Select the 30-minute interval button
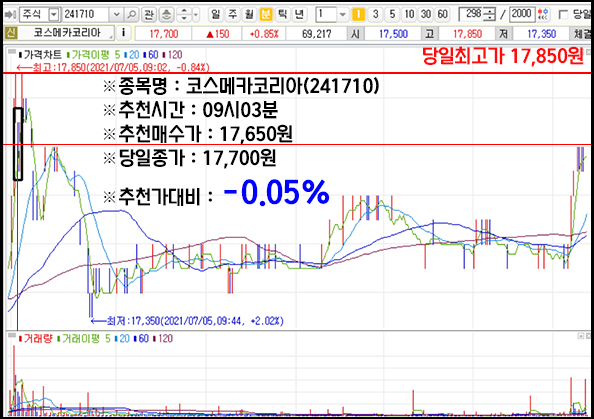This screenshot has width=594, height=419. (x=426, y=14)
